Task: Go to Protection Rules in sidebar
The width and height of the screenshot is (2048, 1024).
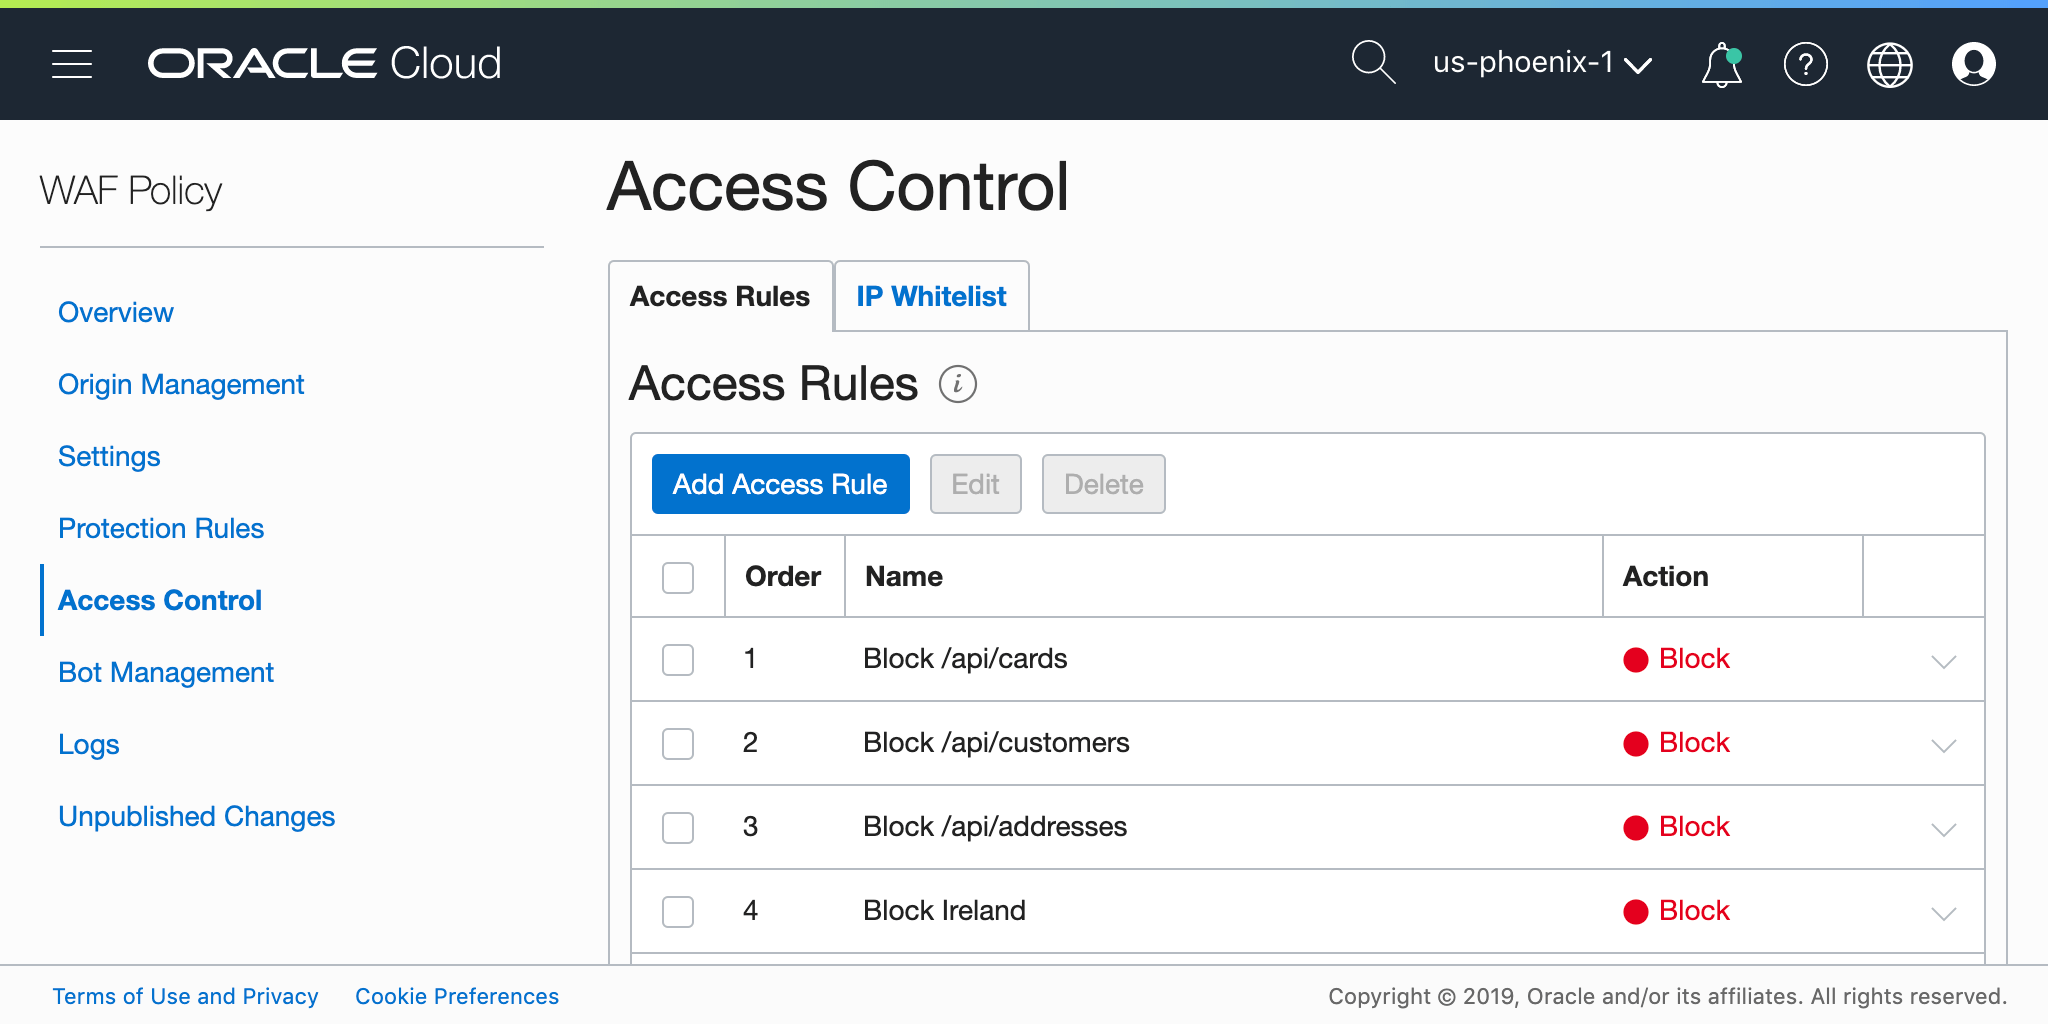Action: coord(161,529)
